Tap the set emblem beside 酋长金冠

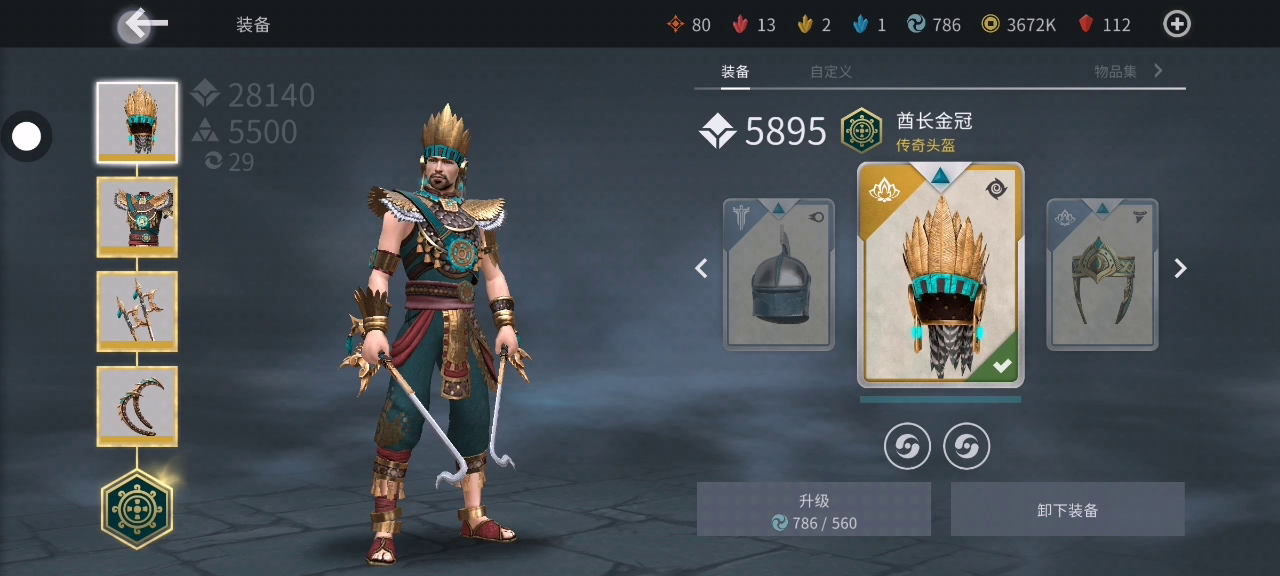(861, 130)
